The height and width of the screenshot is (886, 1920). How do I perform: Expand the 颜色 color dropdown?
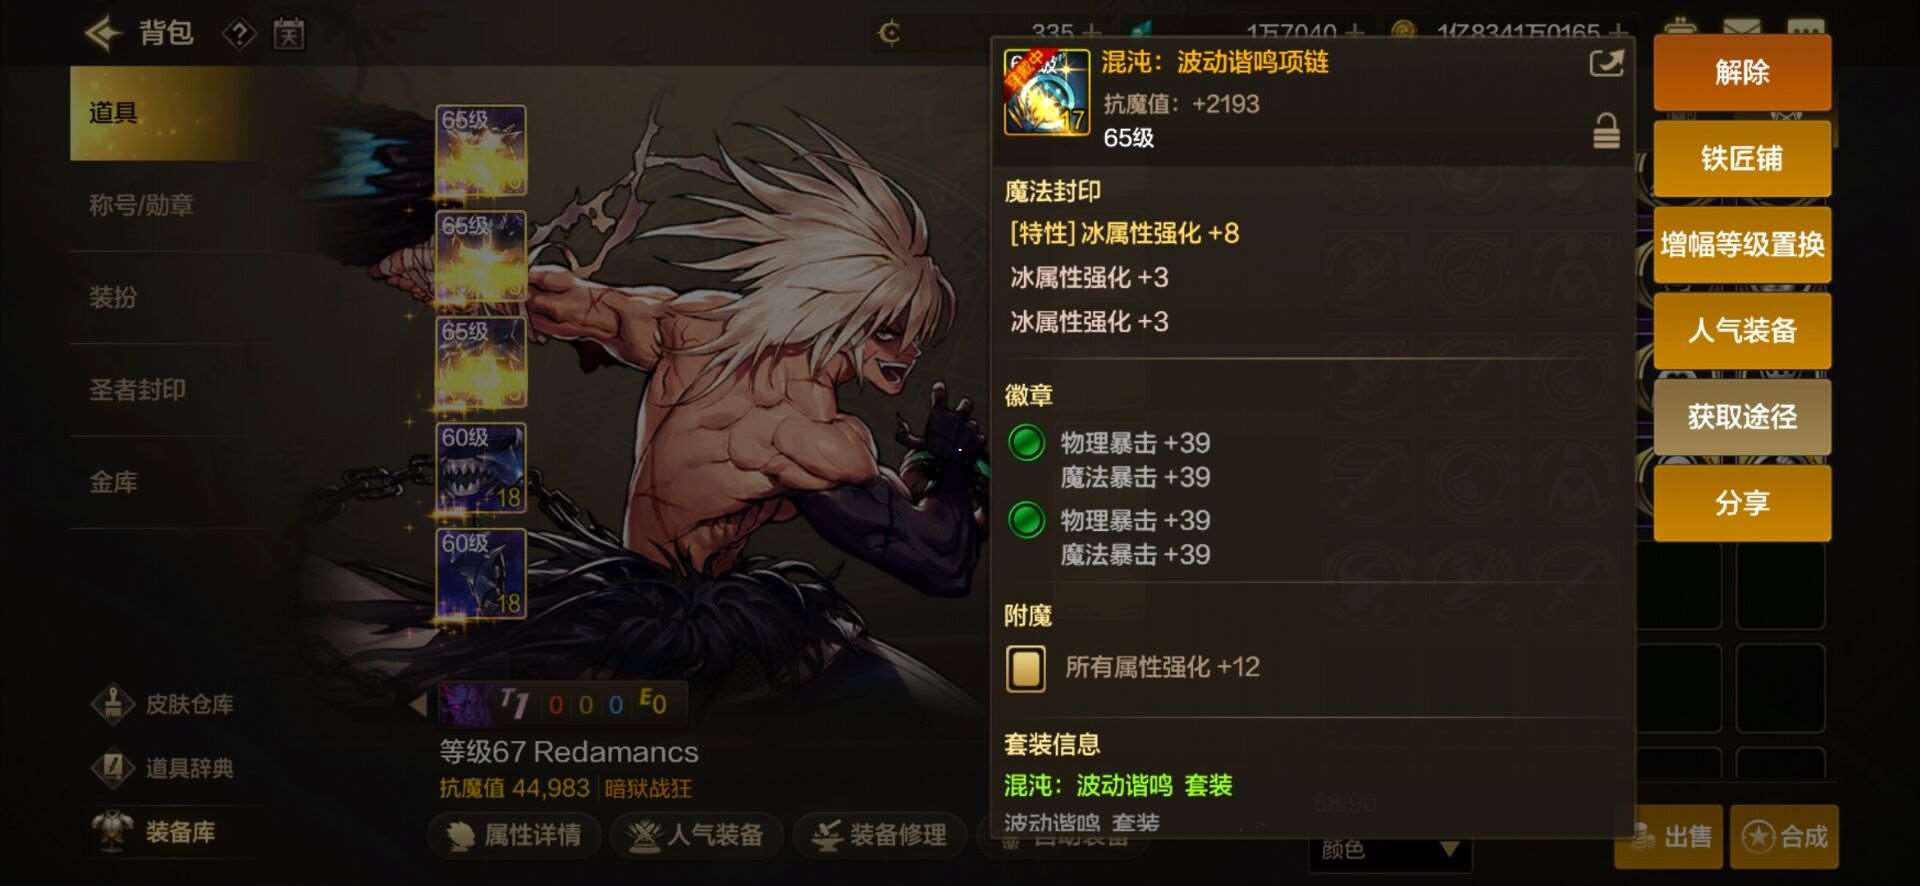[1390, 850]
